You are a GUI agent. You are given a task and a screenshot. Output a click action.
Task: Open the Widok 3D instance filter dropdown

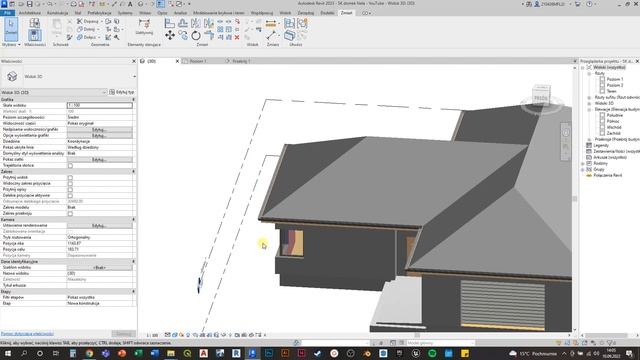(104, 93)
